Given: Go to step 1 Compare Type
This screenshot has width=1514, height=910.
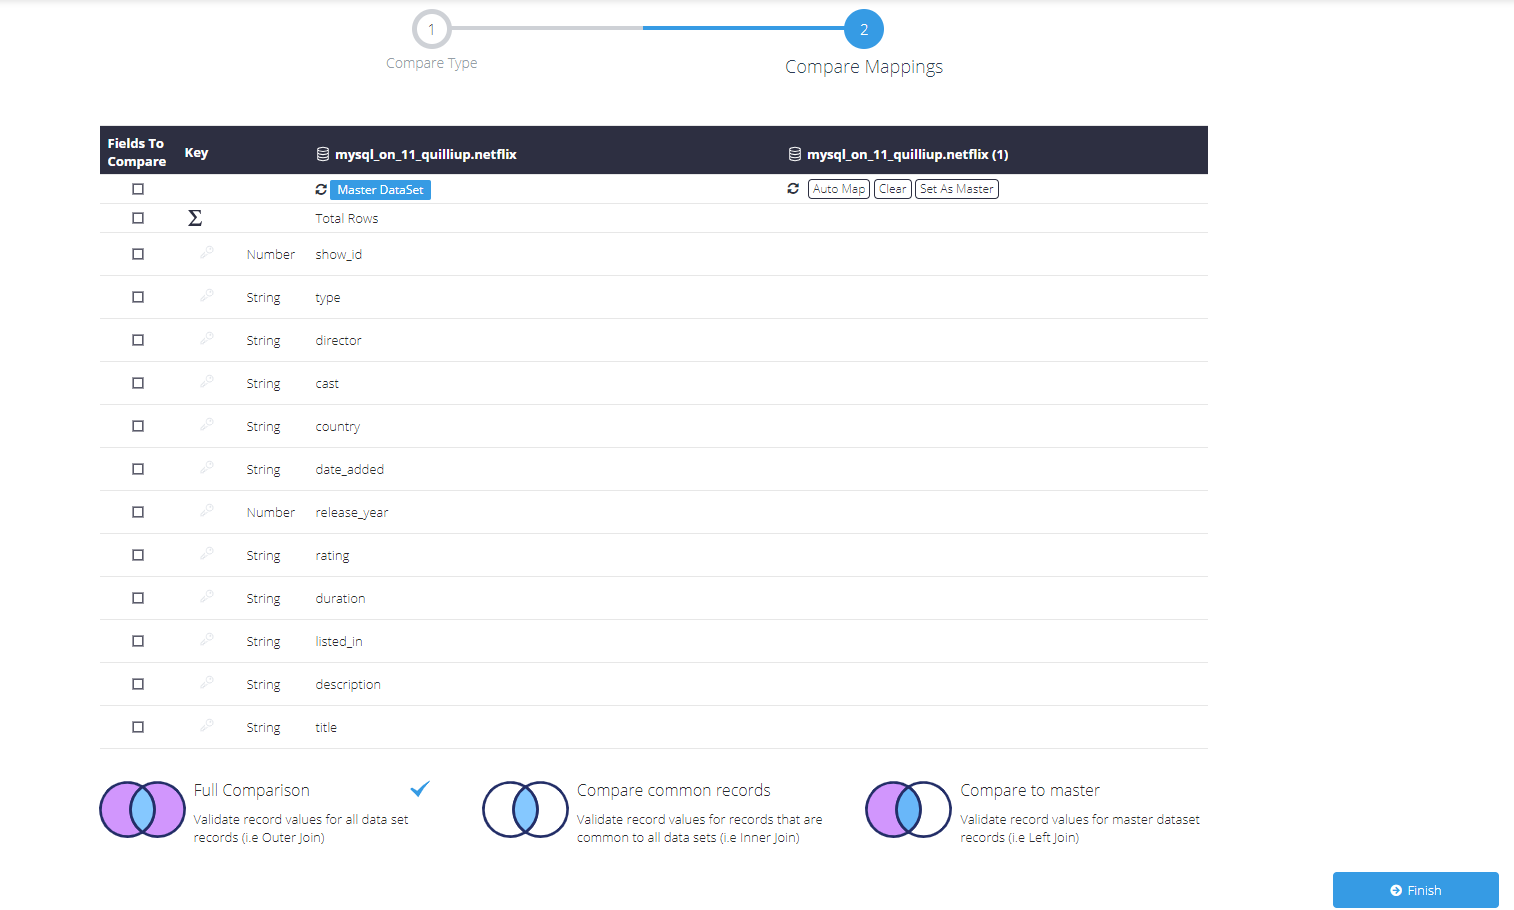Looking at the screenshot, I should click(x=432, y=30).
